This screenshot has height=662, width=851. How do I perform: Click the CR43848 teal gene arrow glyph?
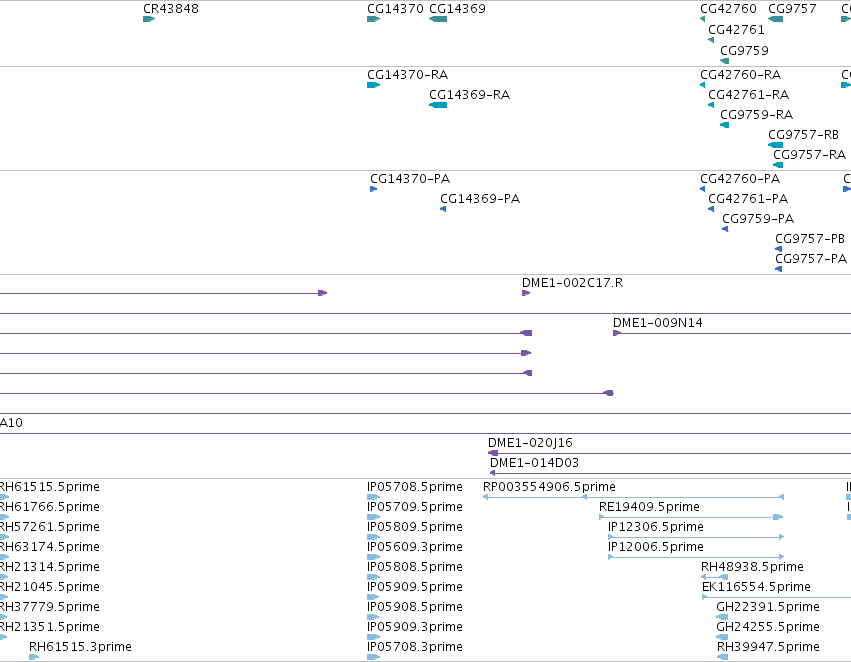pos(149,20)
